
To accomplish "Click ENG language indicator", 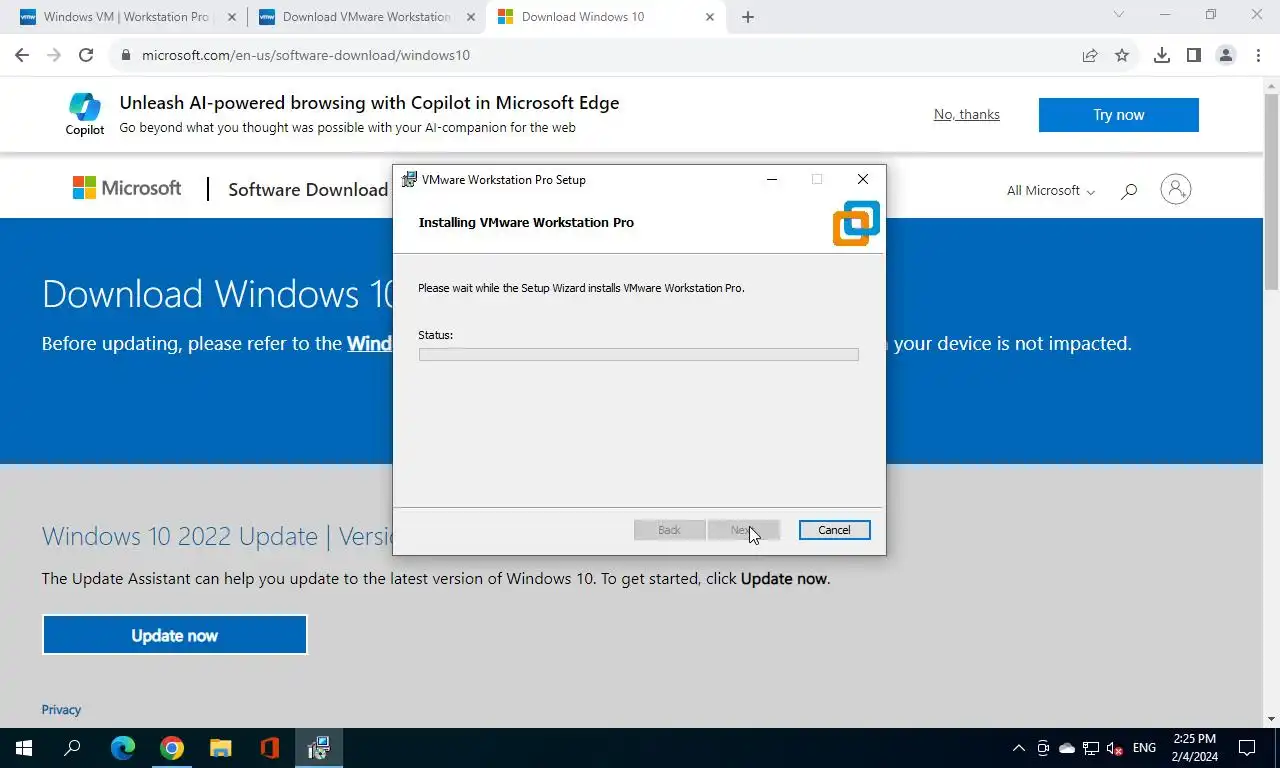I will [1144, 748].
